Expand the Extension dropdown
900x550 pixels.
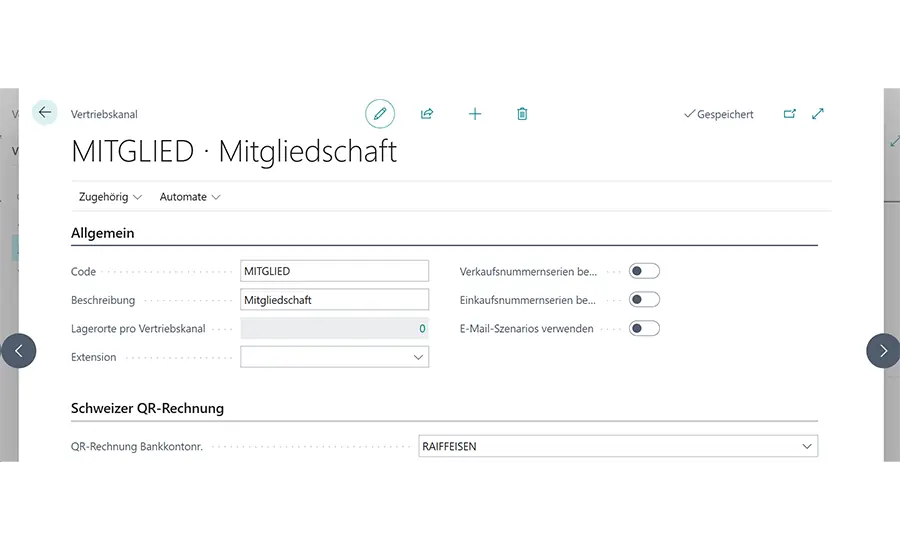click(x=418, y=357)
